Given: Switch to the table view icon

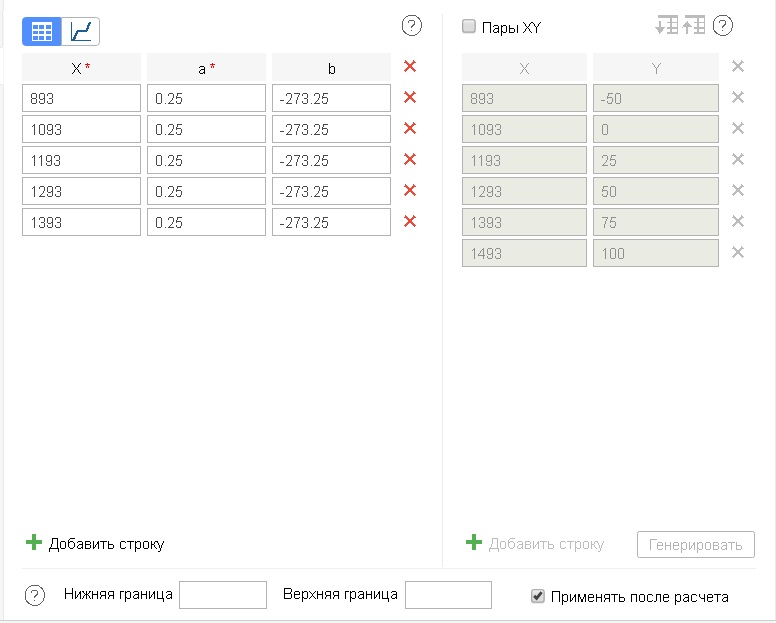Looking at the screenshot, I should (42, 31).
